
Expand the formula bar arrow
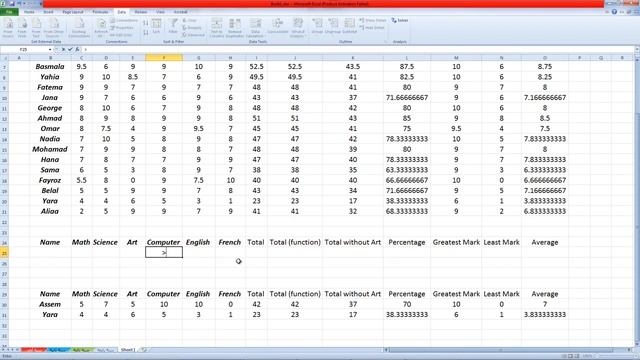(637, 49)
